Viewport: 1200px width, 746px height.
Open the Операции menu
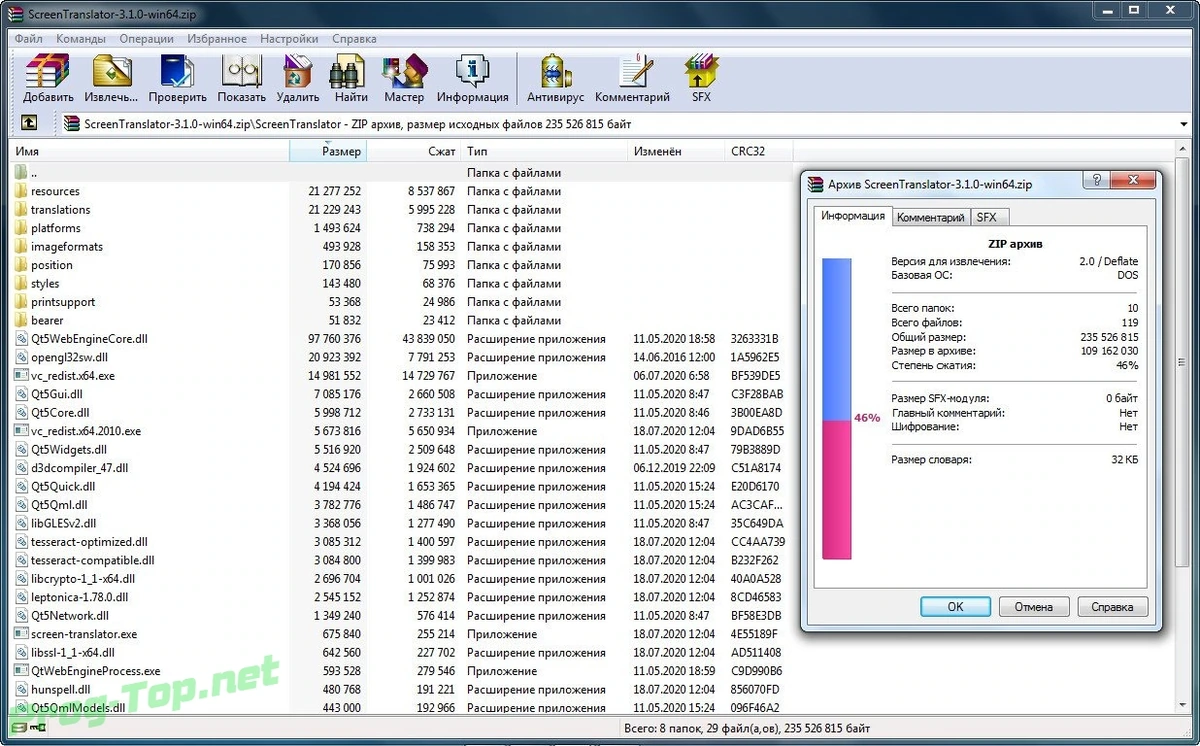(146, 39)
